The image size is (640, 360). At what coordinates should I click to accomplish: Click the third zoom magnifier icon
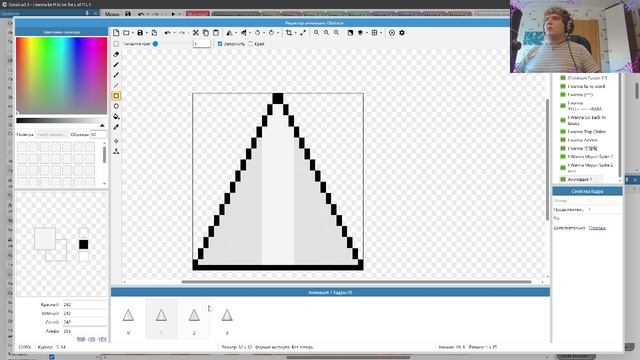coord(336,33)
